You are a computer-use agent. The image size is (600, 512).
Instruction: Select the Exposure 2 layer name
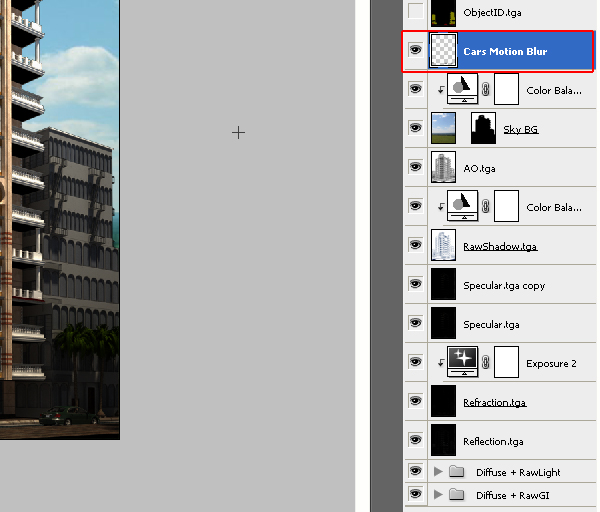click(x=551, y=364)
